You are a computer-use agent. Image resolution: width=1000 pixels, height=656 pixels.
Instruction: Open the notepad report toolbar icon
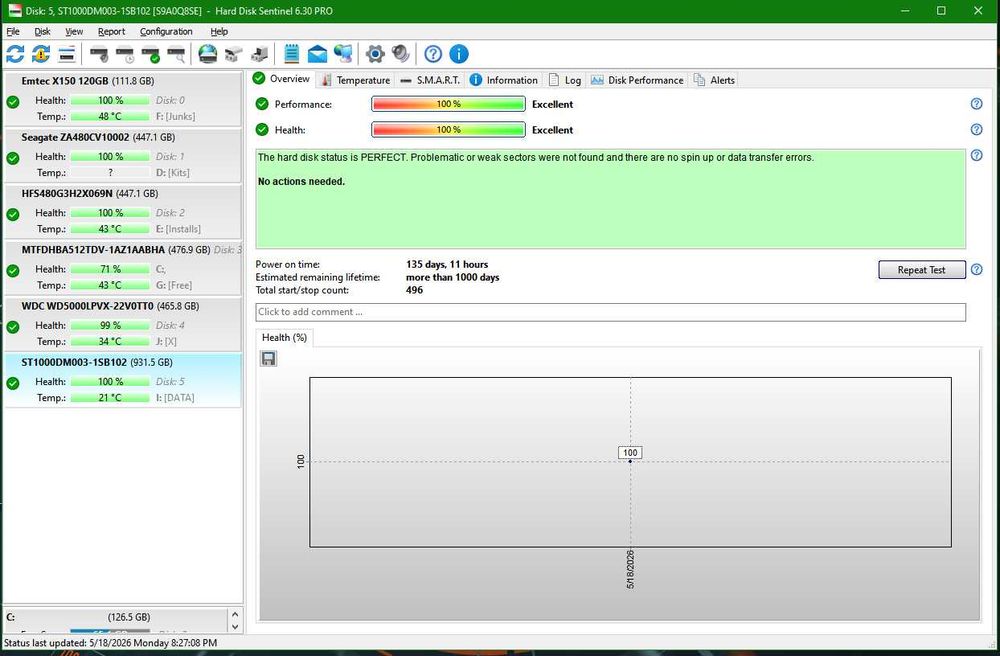point(291,54)
